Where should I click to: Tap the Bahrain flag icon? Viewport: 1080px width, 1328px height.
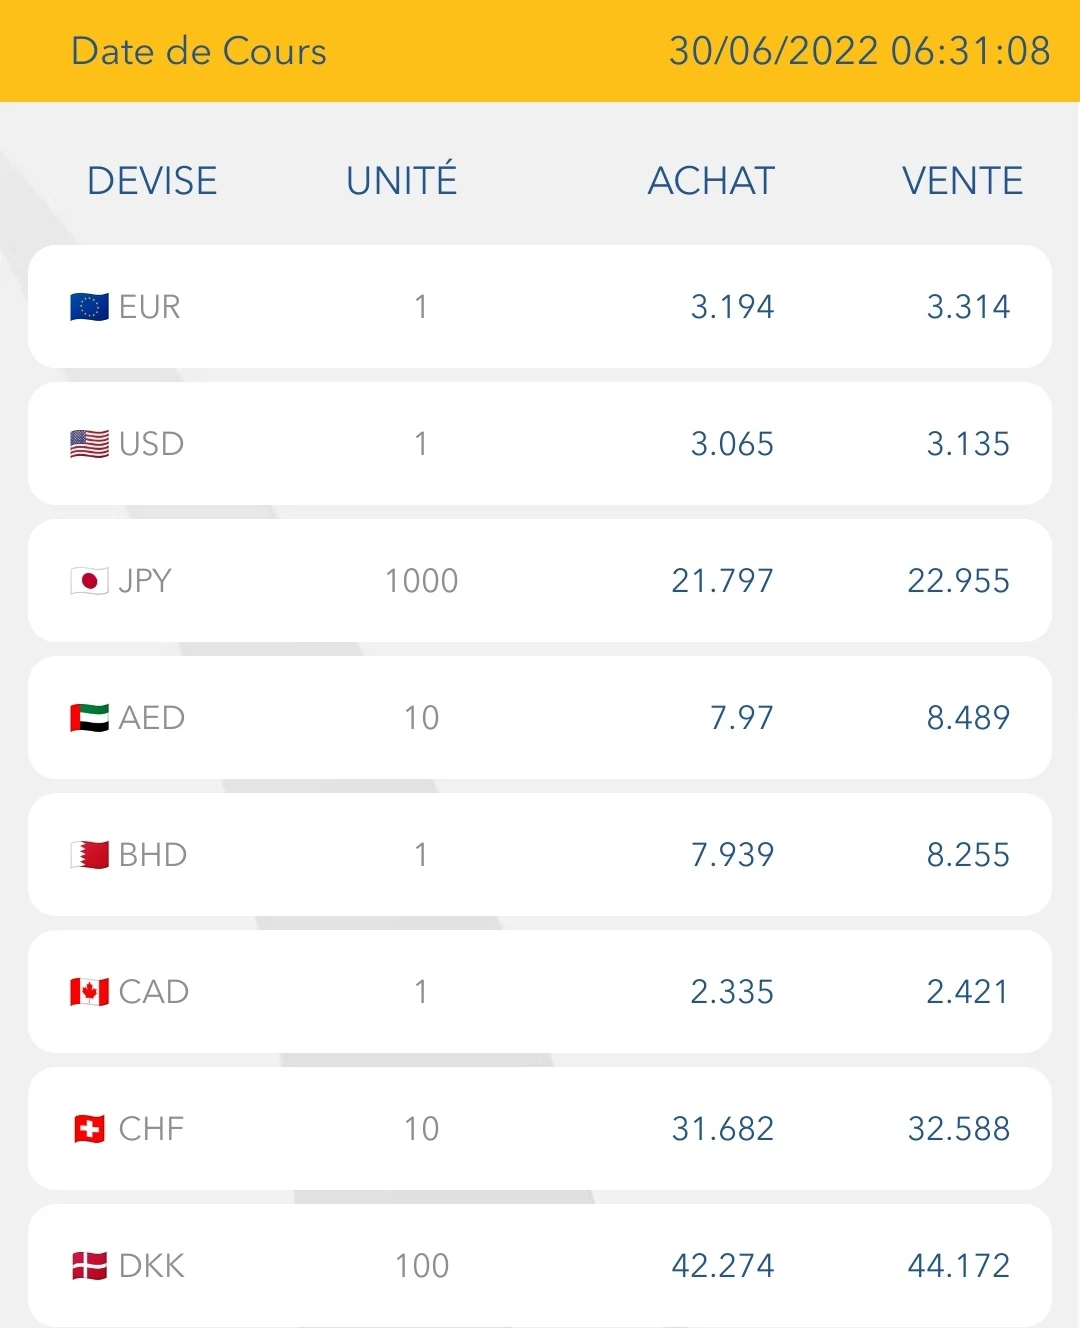pyautogui.click(x=89, y=855)
